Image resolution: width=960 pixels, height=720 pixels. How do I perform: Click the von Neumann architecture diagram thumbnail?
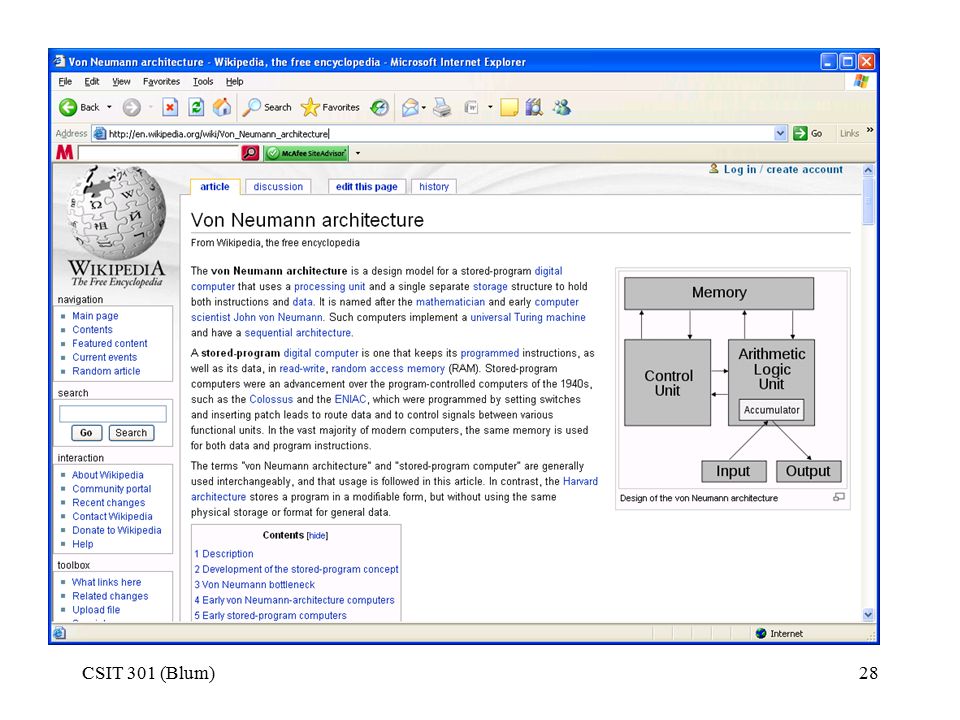click(733, 380)
